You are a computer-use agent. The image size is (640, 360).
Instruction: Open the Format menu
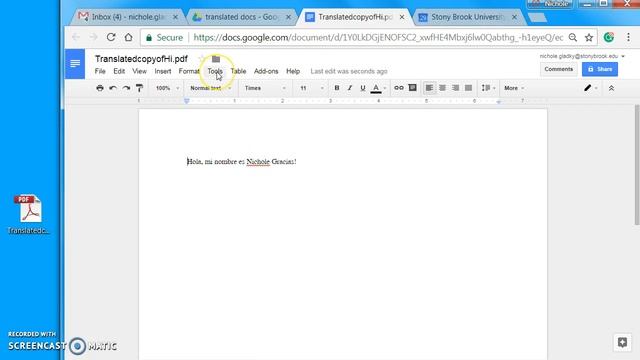189,71
